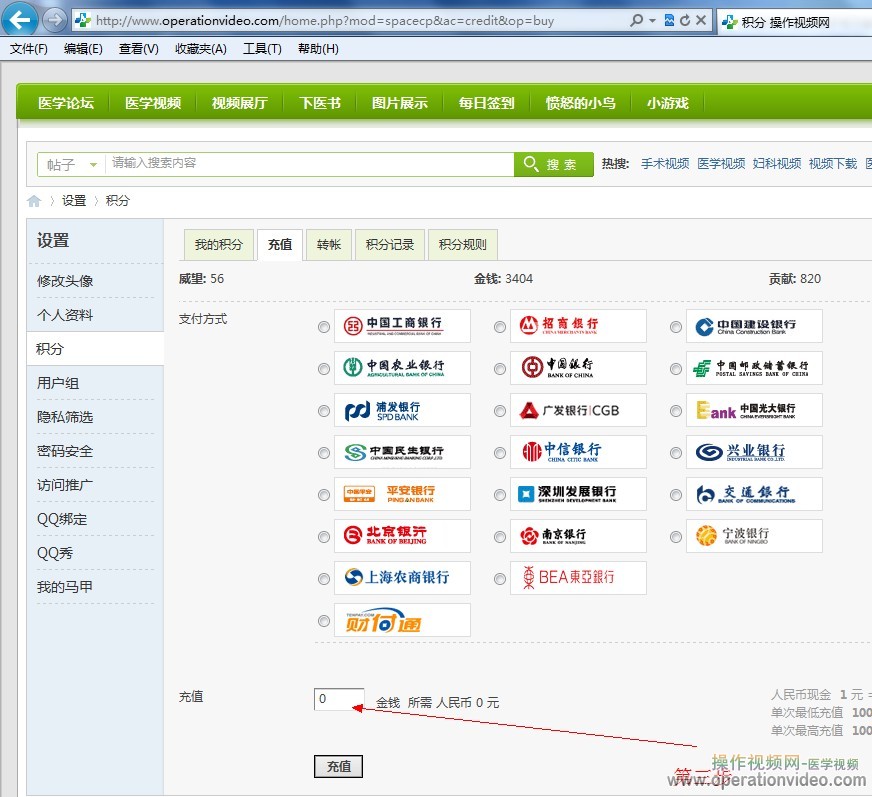Open 修改头像 in settings sidebar
The height and width of the screenshot is (797, 872).
click(65, 281)
